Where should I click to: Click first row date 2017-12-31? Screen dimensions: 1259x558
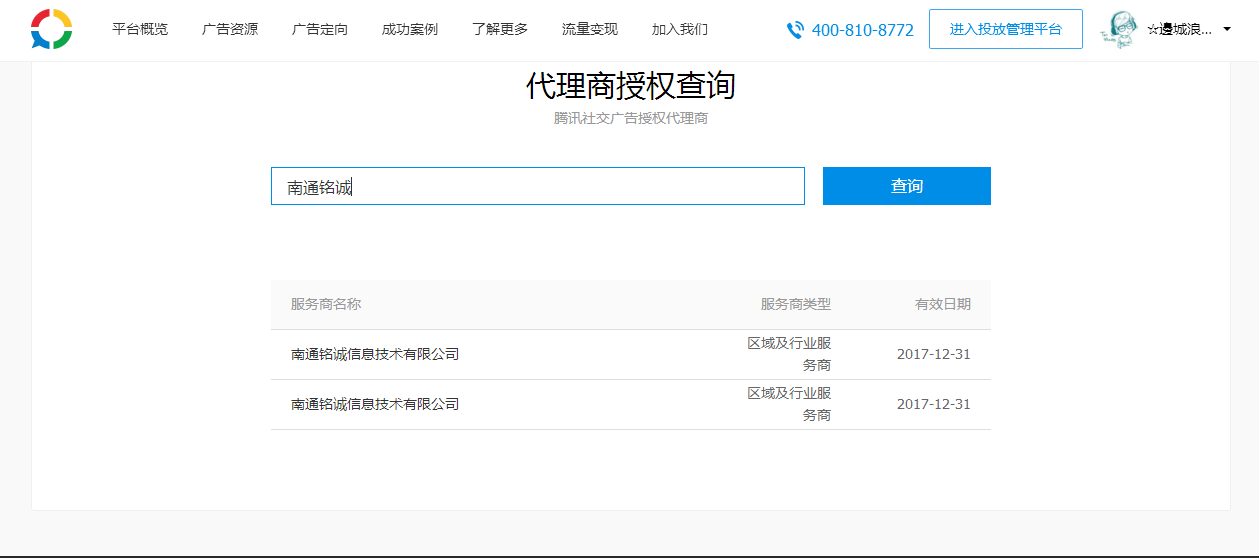[x=934, y=354]
